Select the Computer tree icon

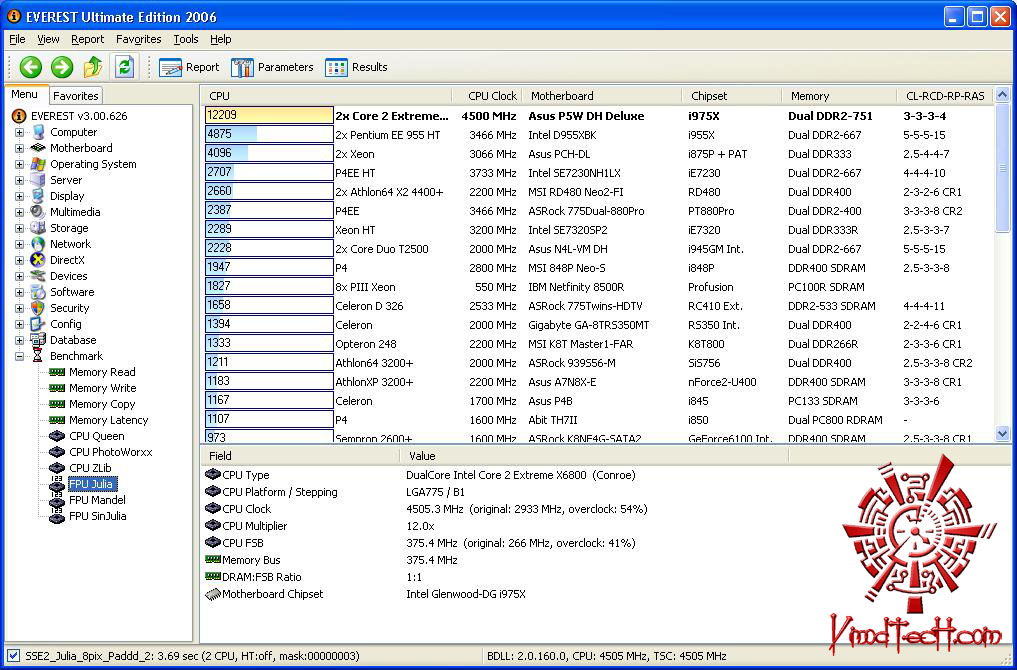(38, 132)
